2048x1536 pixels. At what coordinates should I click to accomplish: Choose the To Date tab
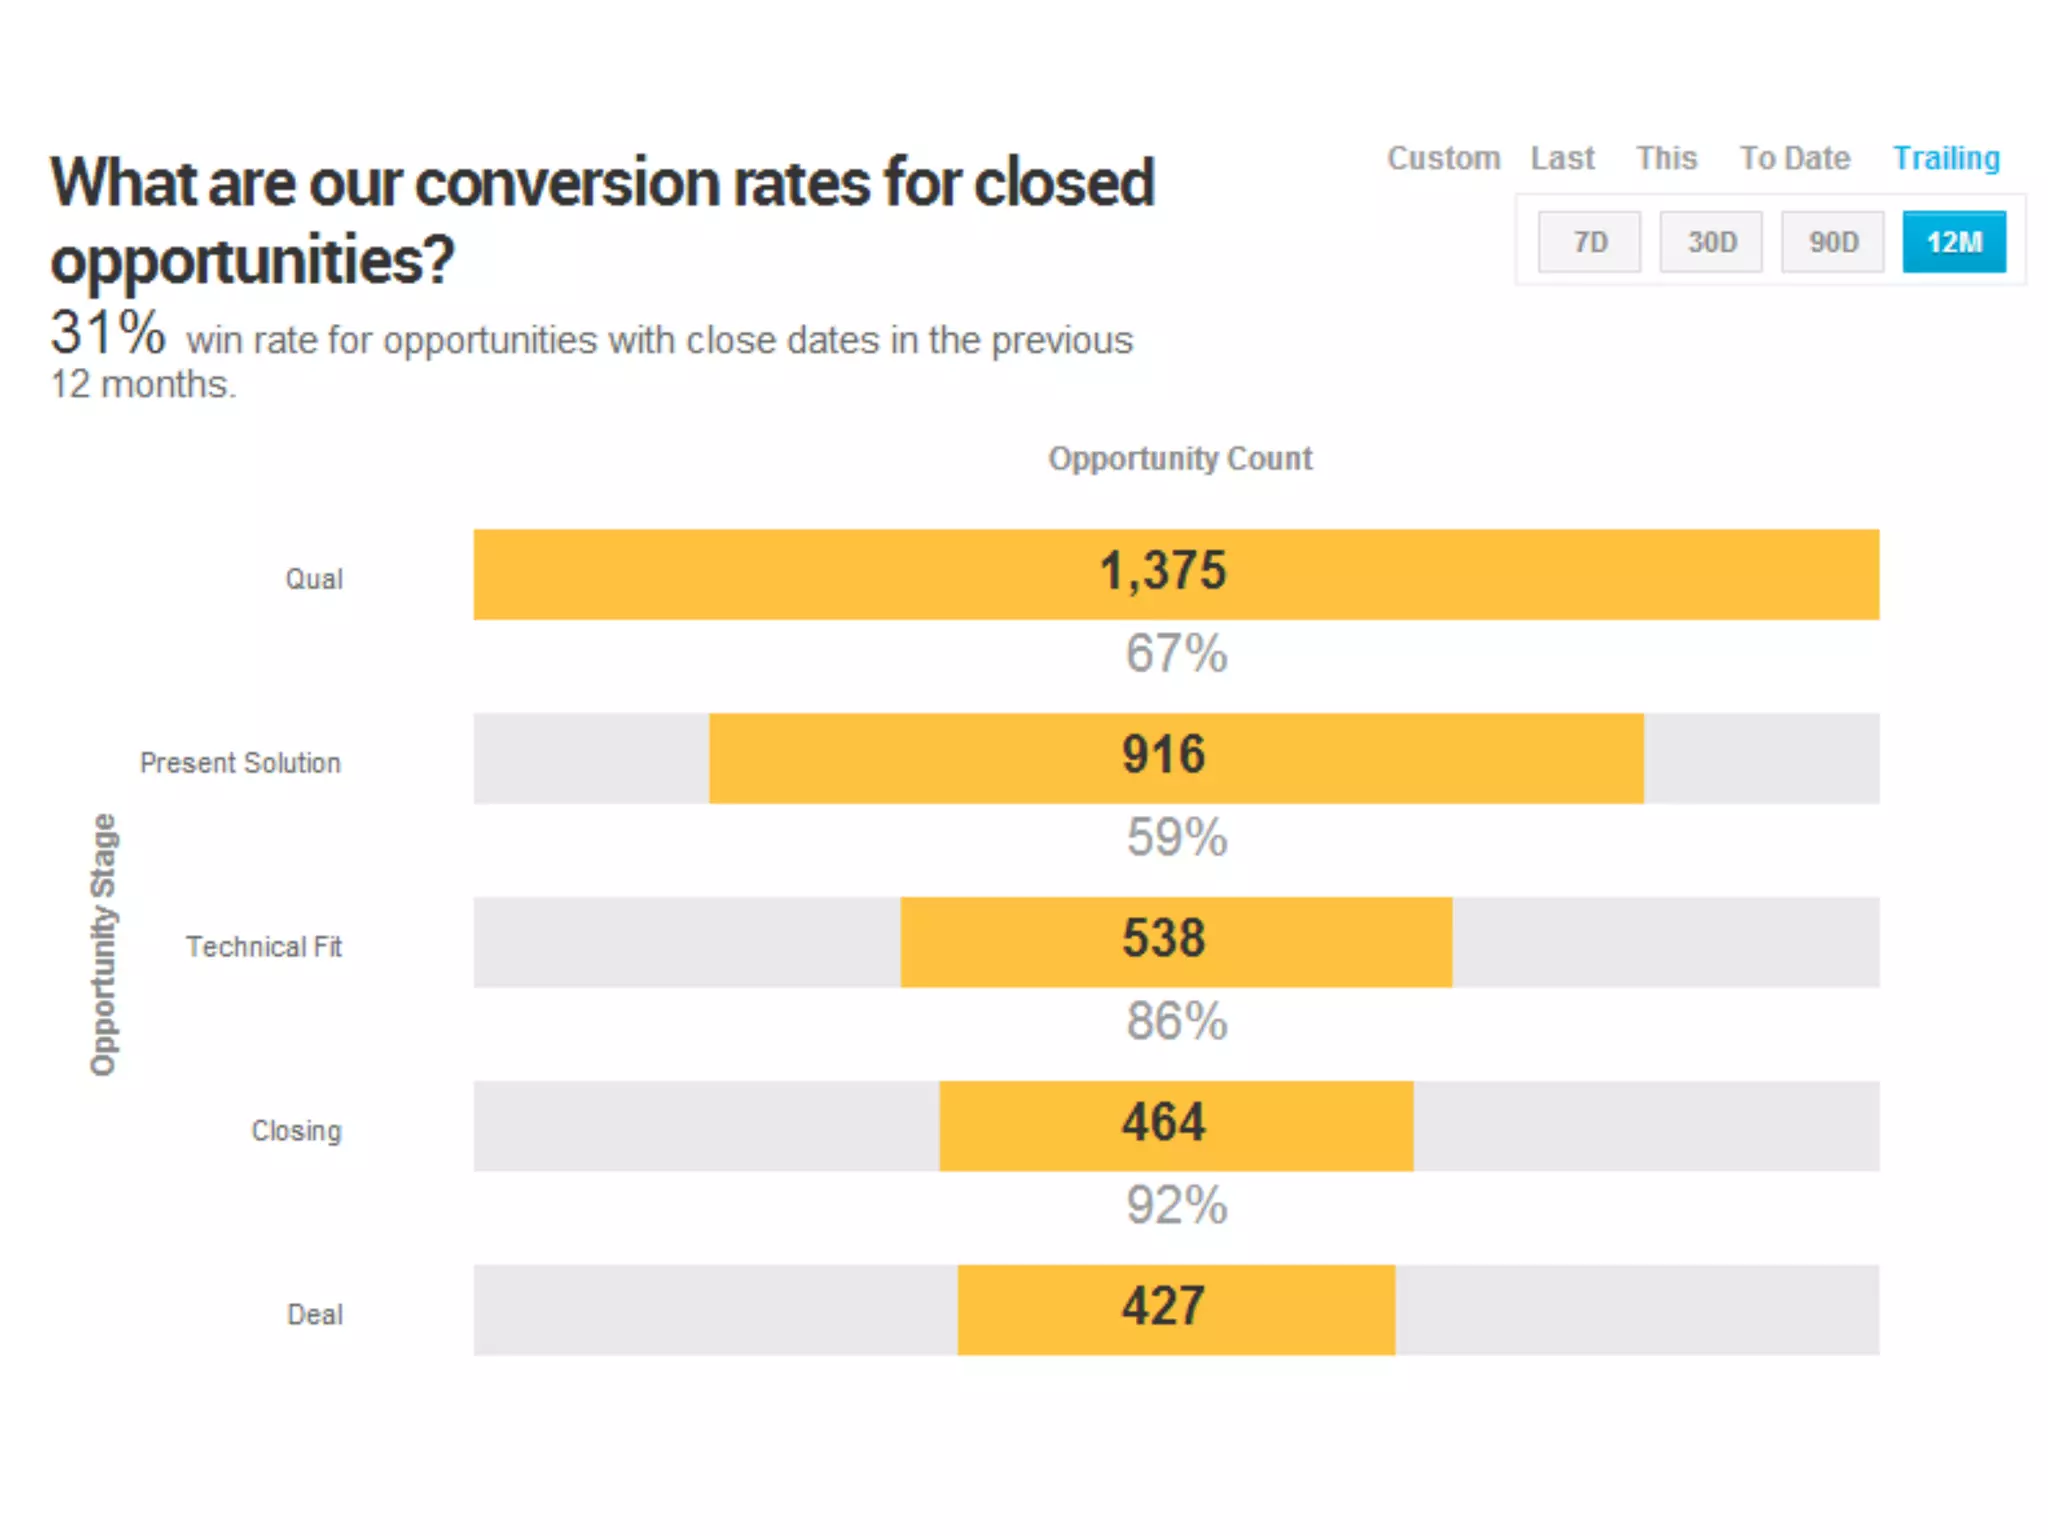coord(1795,158)
